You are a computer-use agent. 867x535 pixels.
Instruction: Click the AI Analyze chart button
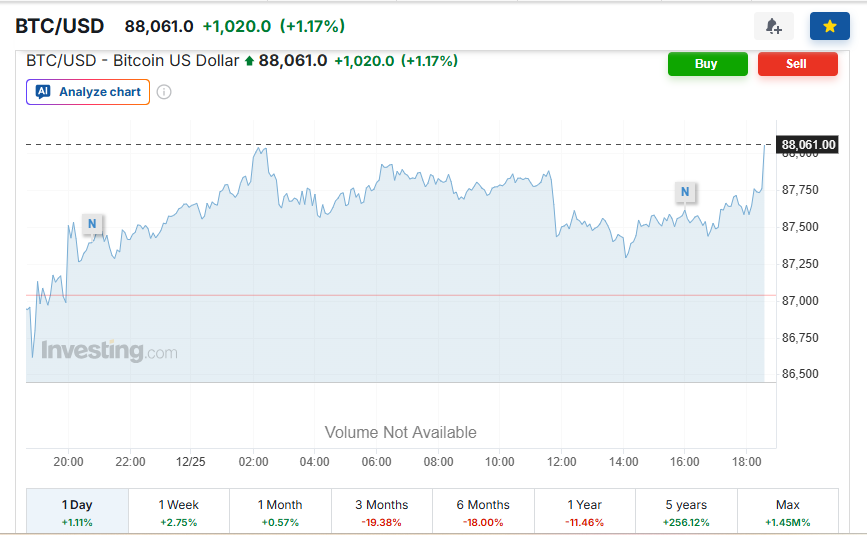[x=88, y=92]
